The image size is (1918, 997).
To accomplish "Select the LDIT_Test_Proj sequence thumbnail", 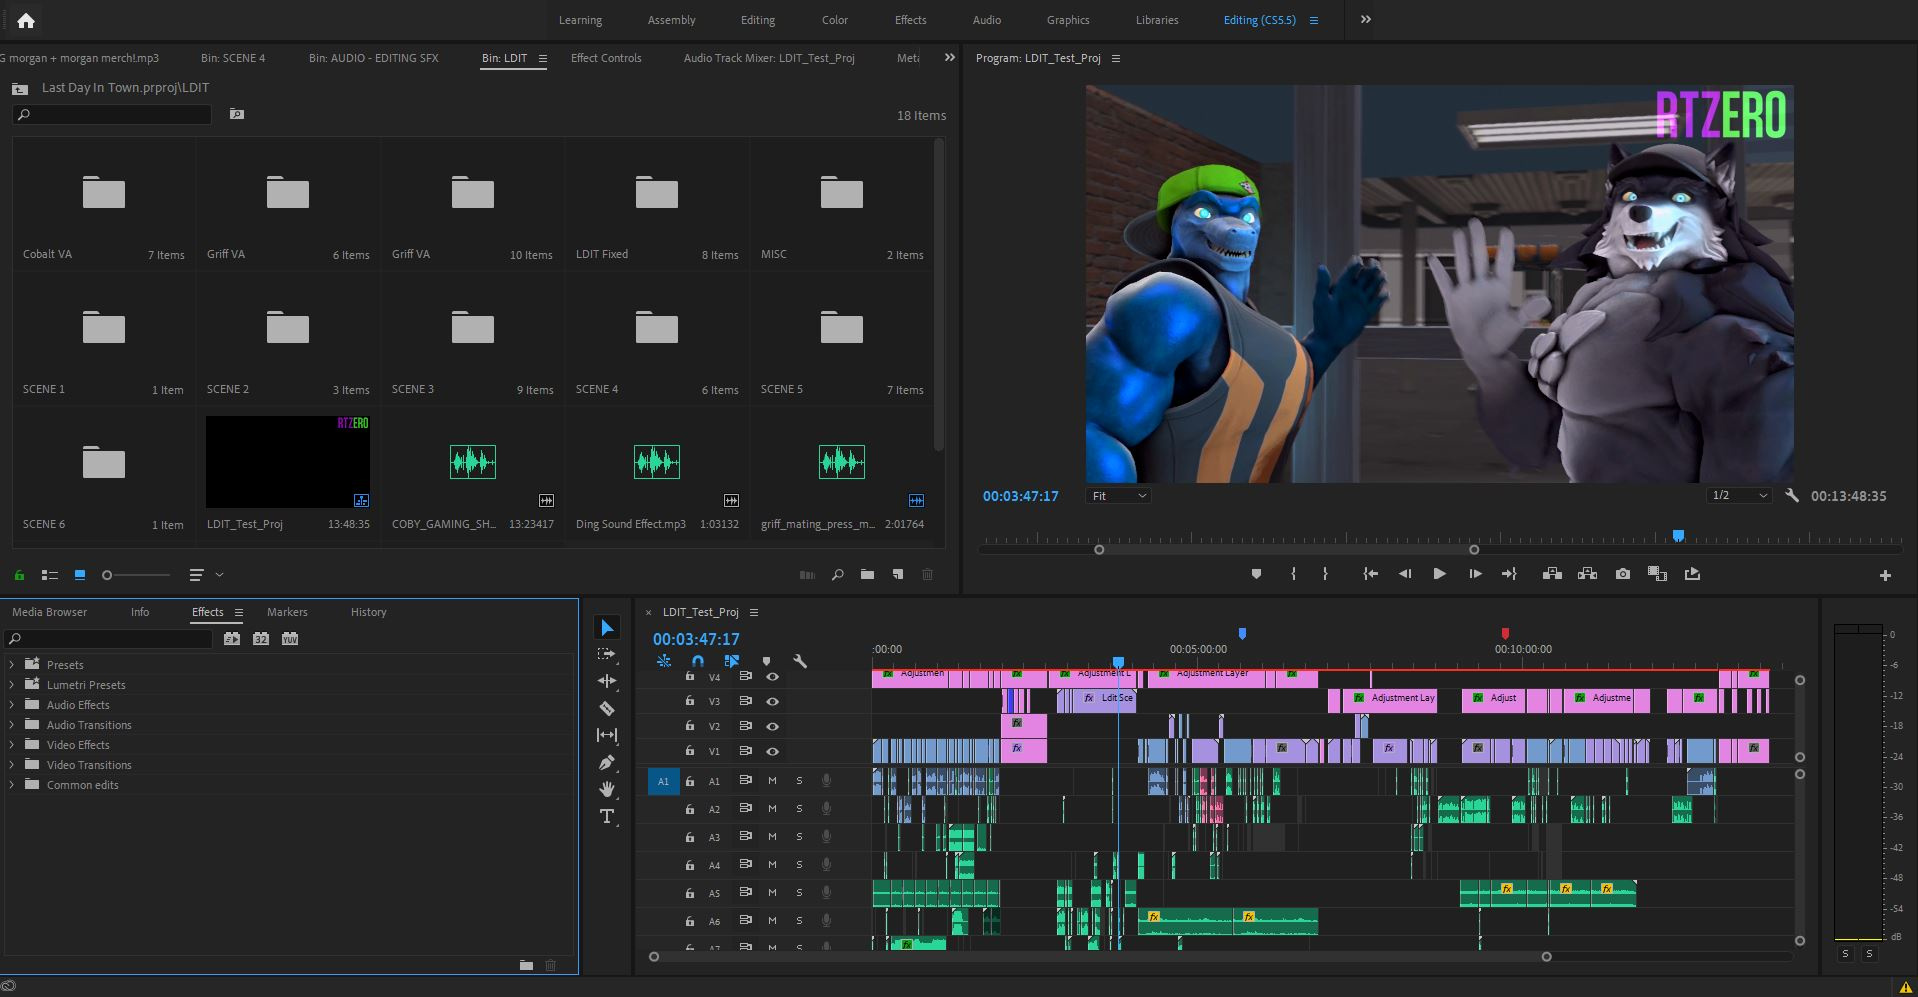I will pyautogui.click(x=288, y=462).
